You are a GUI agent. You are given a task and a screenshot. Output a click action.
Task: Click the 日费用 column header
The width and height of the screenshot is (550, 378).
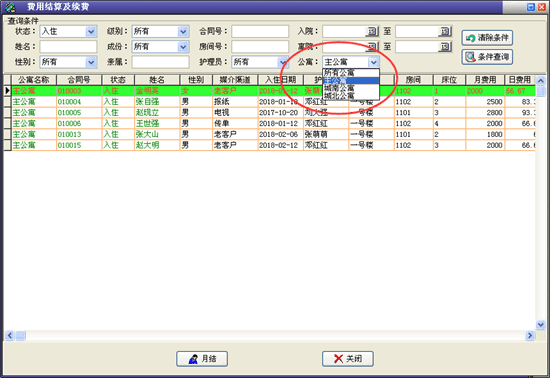520,80
